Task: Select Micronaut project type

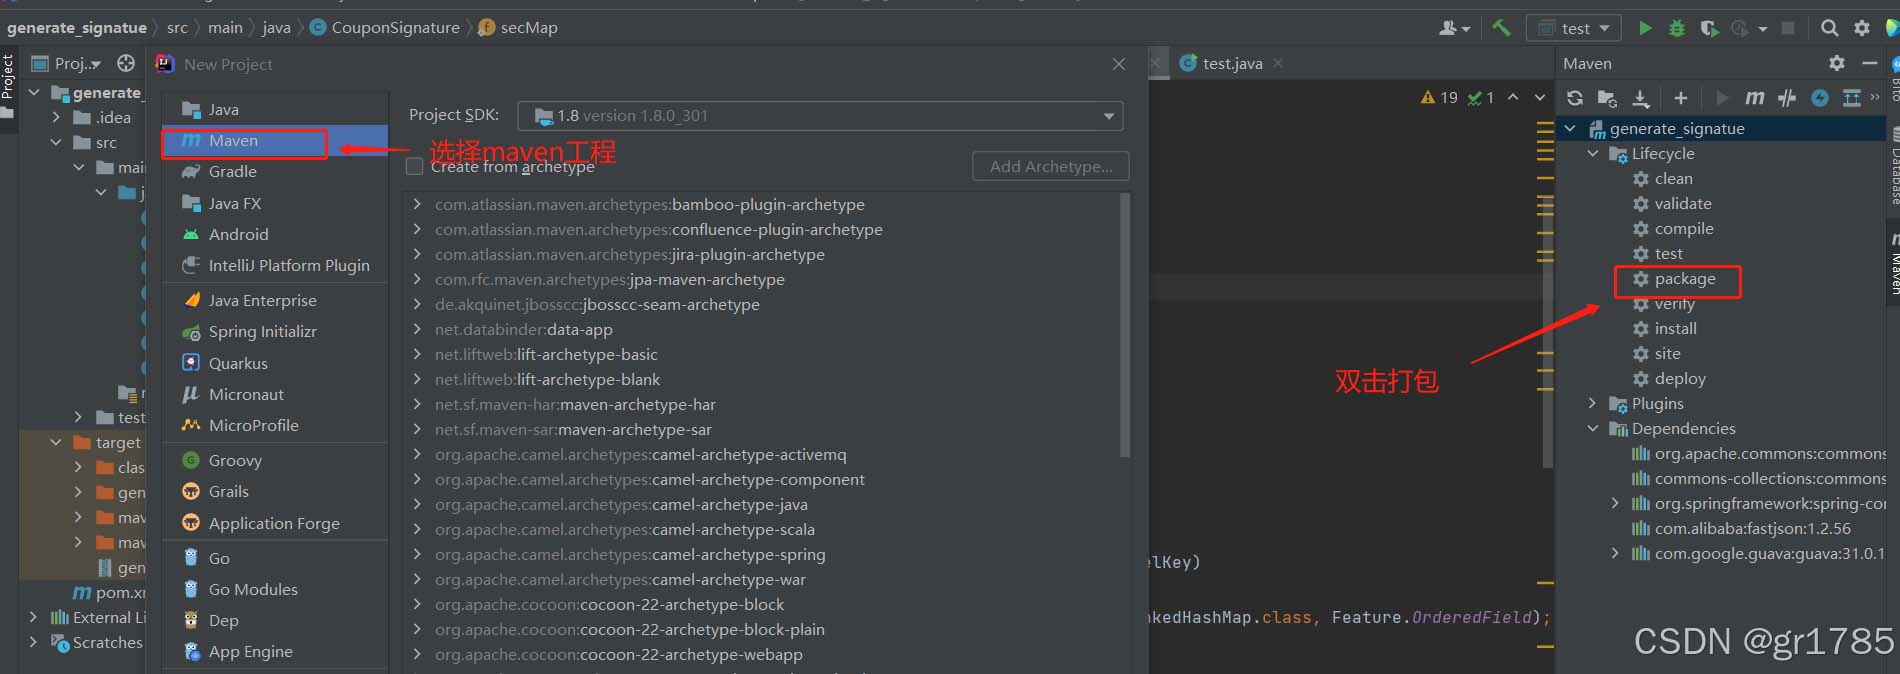Action: click(x=274, y=394)
